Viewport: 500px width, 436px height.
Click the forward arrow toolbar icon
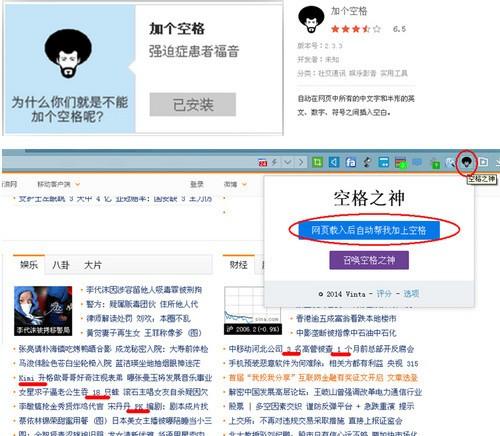point(301,162)
